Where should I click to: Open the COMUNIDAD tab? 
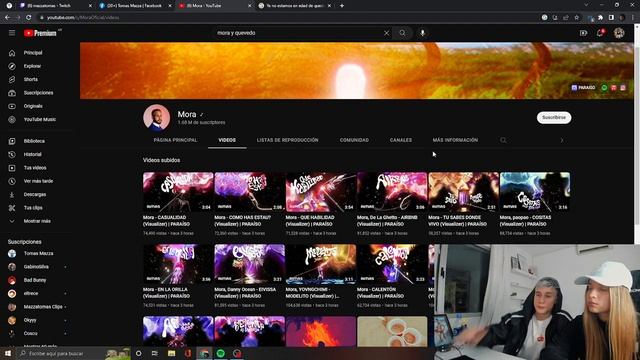(x=354, y=140)
